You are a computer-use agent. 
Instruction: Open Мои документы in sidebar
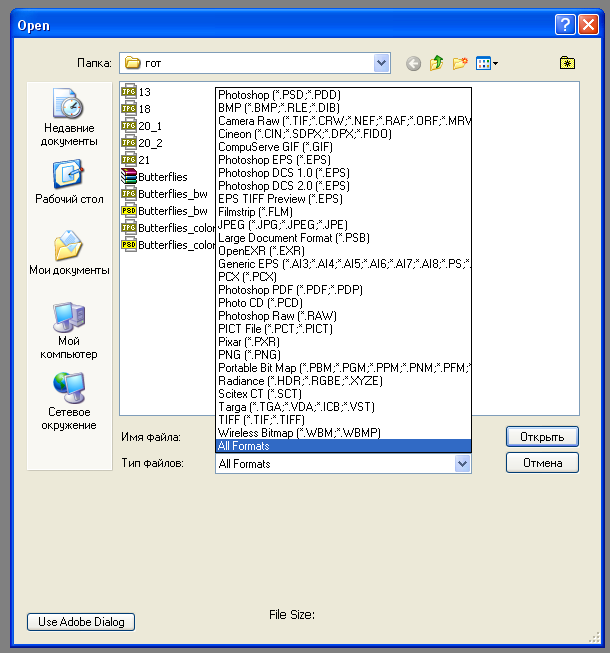pyautogui.click(x=69, y=253)
